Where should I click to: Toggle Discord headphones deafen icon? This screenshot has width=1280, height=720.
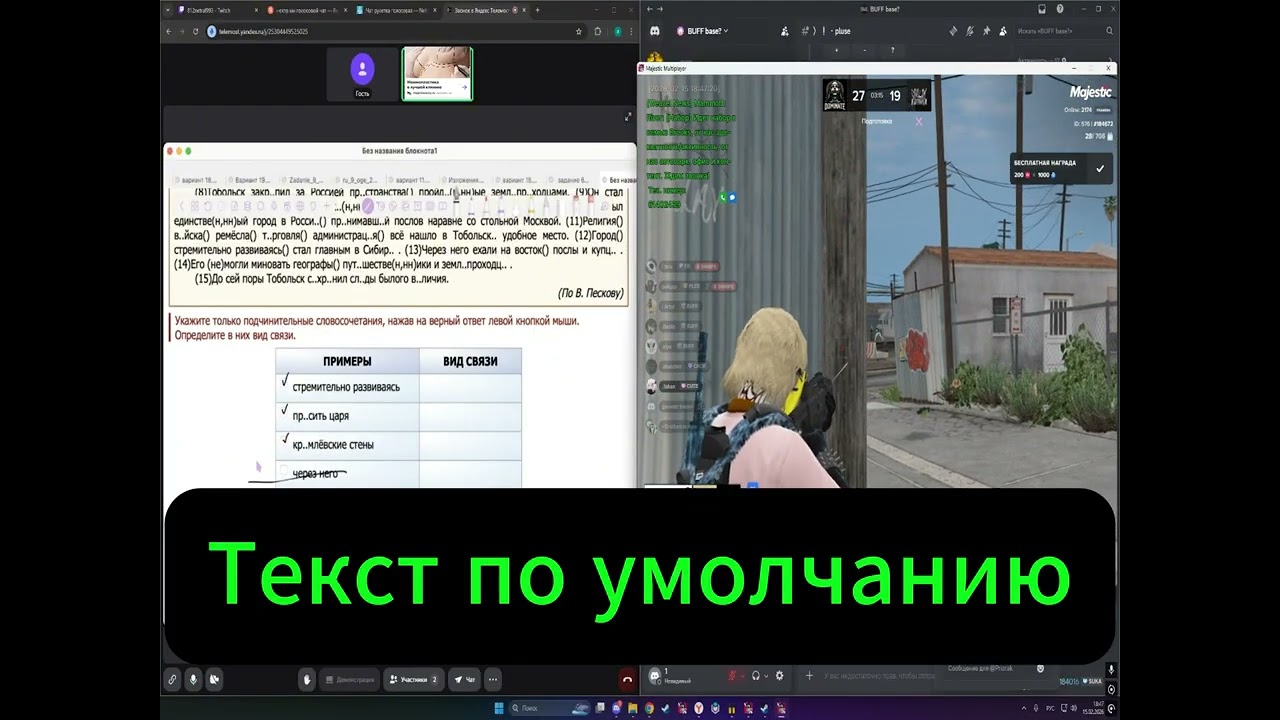pyautogui.click(x=756, y=676)
